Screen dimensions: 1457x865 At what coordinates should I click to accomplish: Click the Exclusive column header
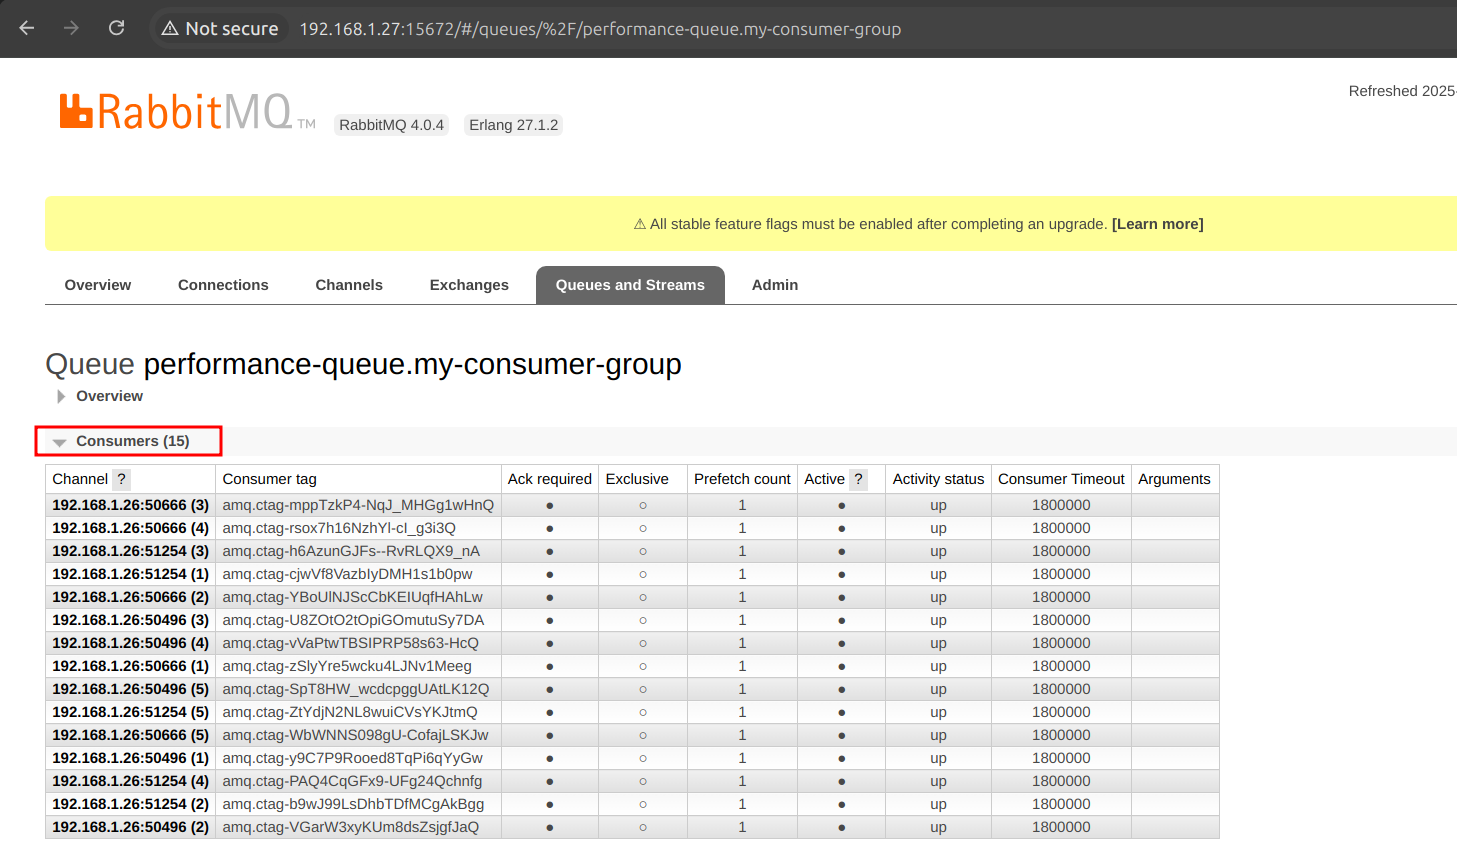pyautogui.click(x=637, y=479)
